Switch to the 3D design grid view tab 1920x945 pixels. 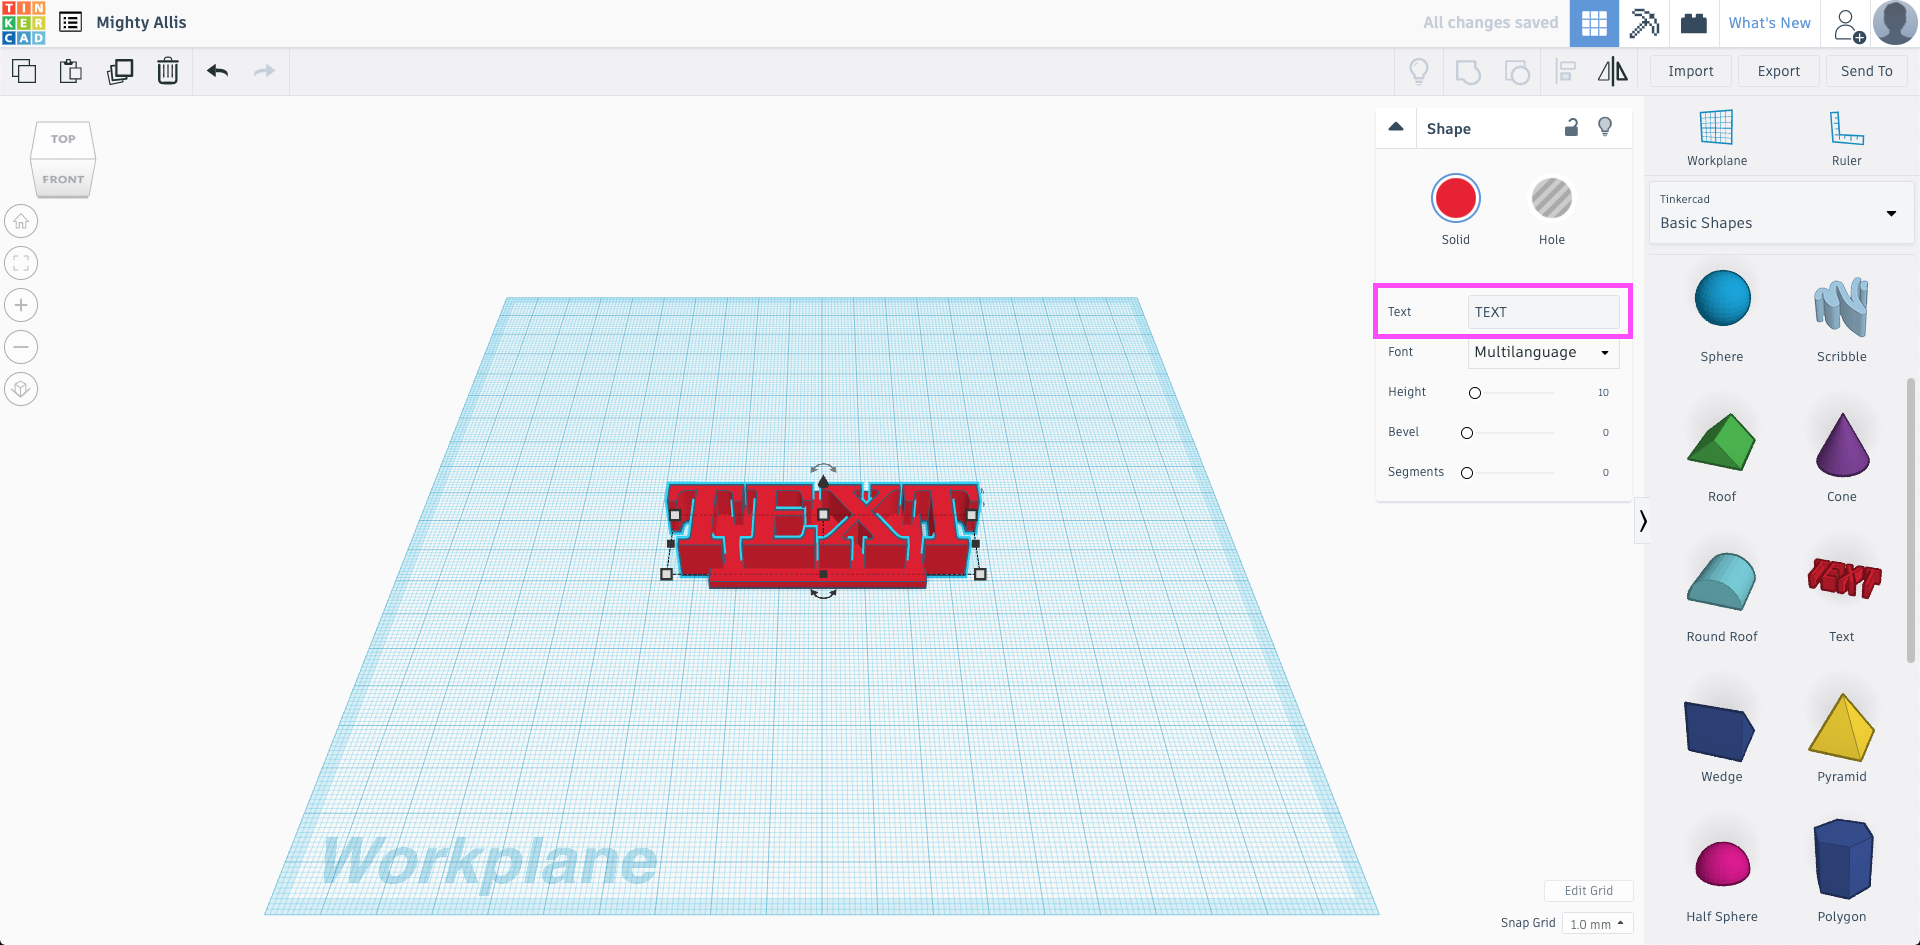tap(1593, 23)
